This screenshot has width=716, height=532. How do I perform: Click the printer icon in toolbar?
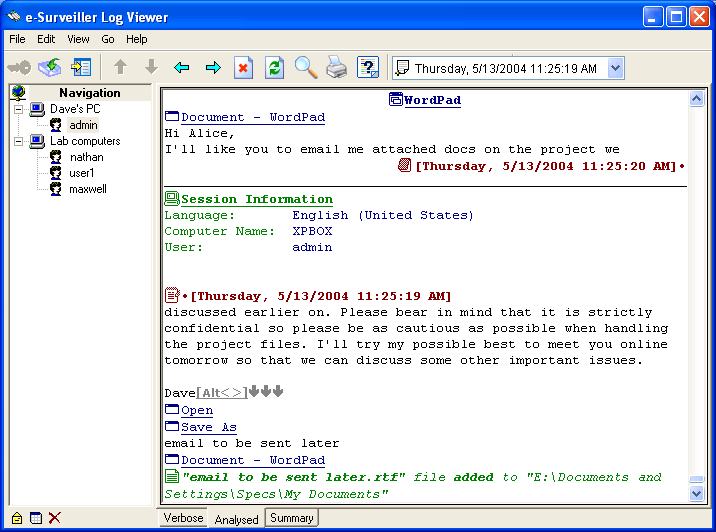coord(336,68)
